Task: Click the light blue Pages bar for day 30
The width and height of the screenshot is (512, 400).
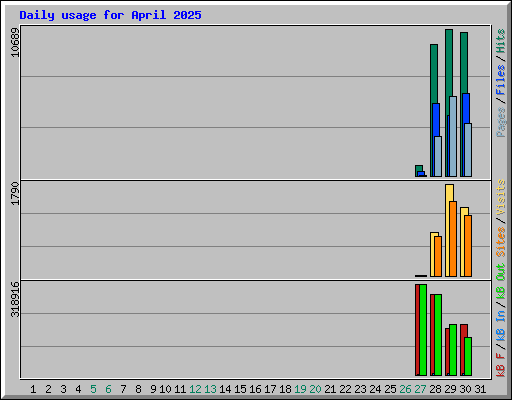Action: [468, 150]
